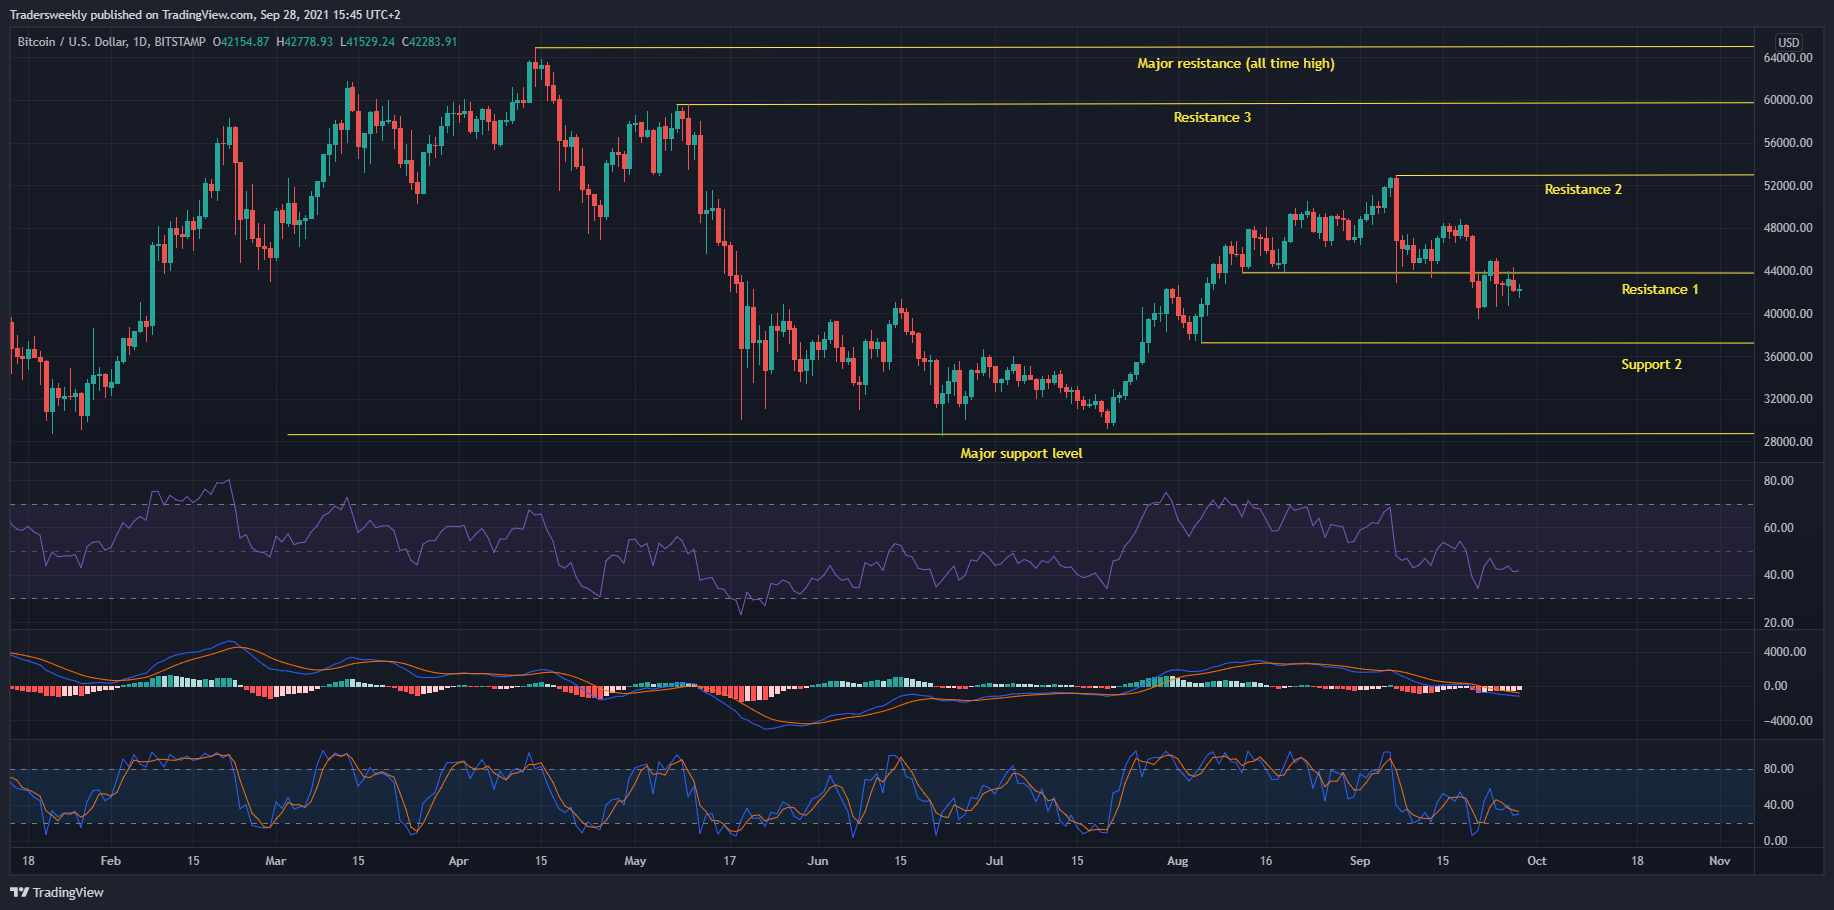Screen dimensions: 1834x910
Task: Click the Jul date label on time axis
Action: coord(994,861)
